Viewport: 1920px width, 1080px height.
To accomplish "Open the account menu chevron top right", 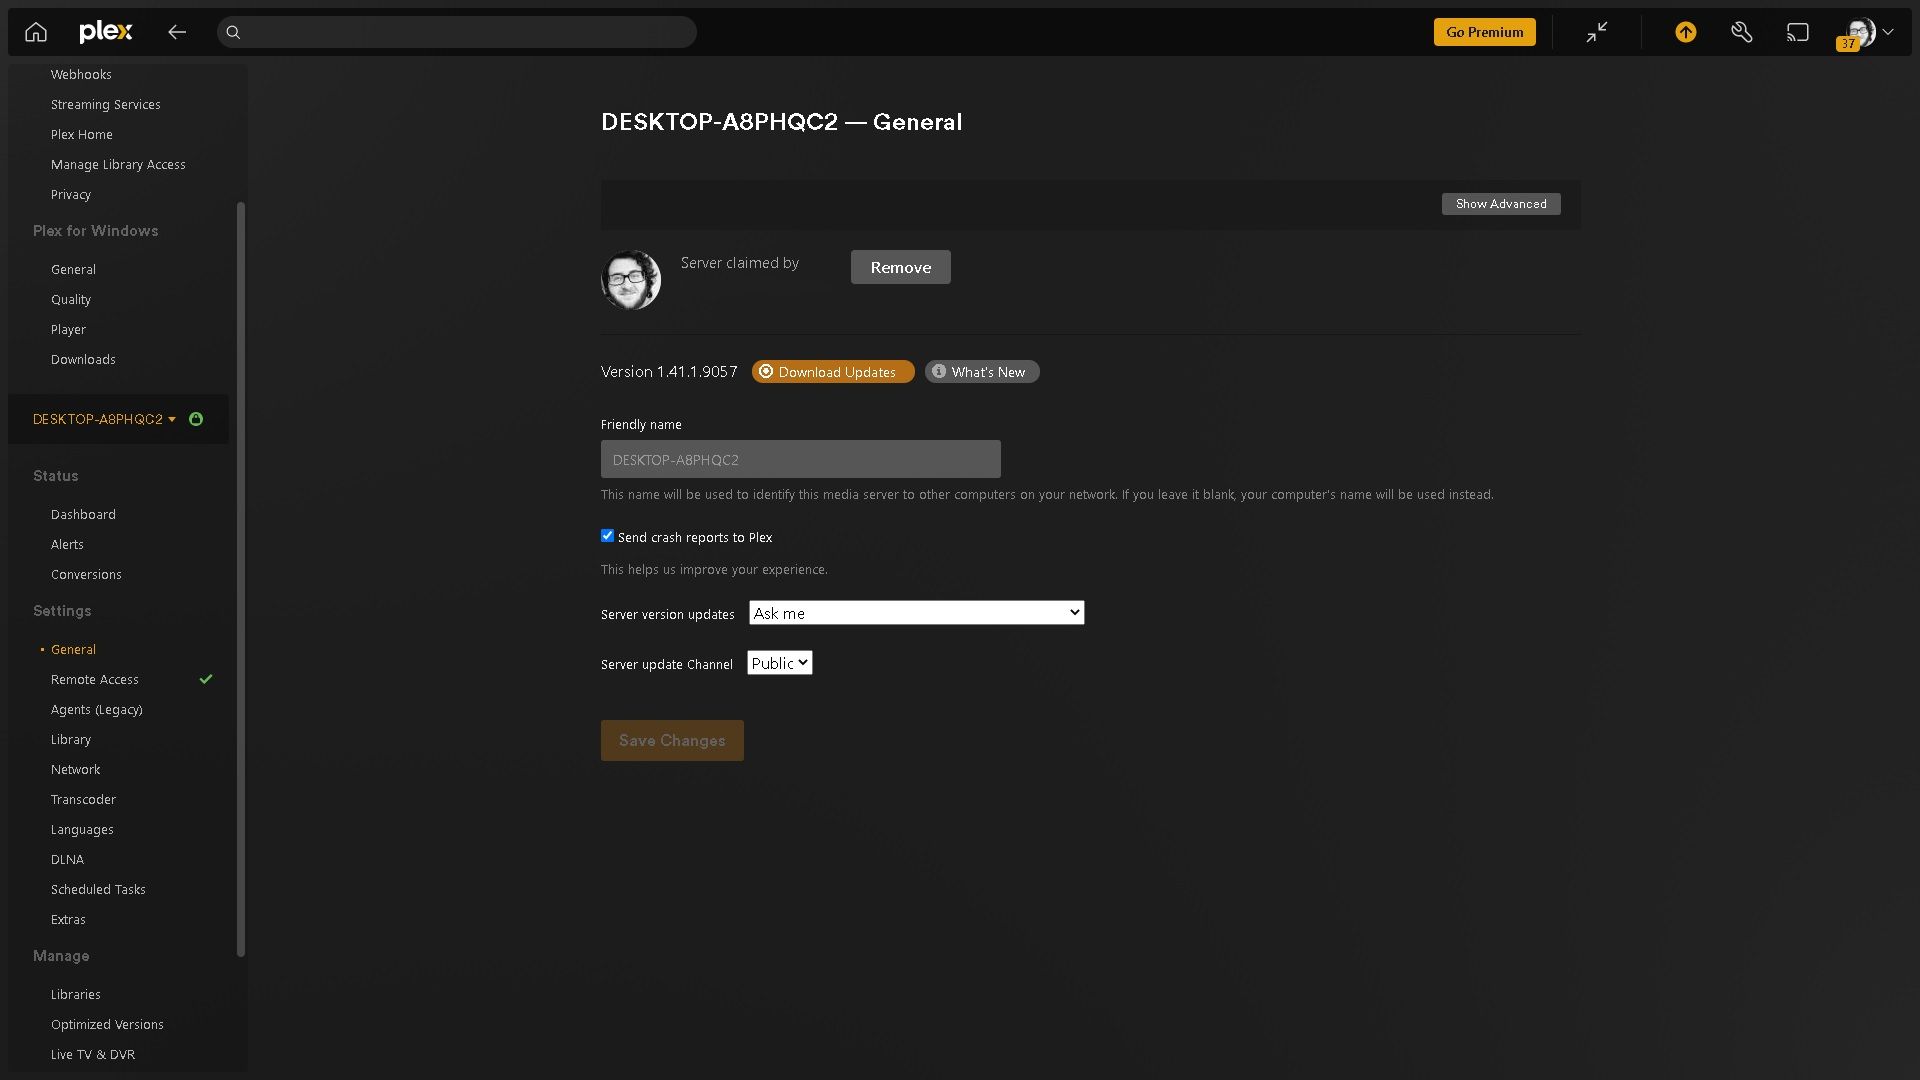I will (x=1888, y=32).
